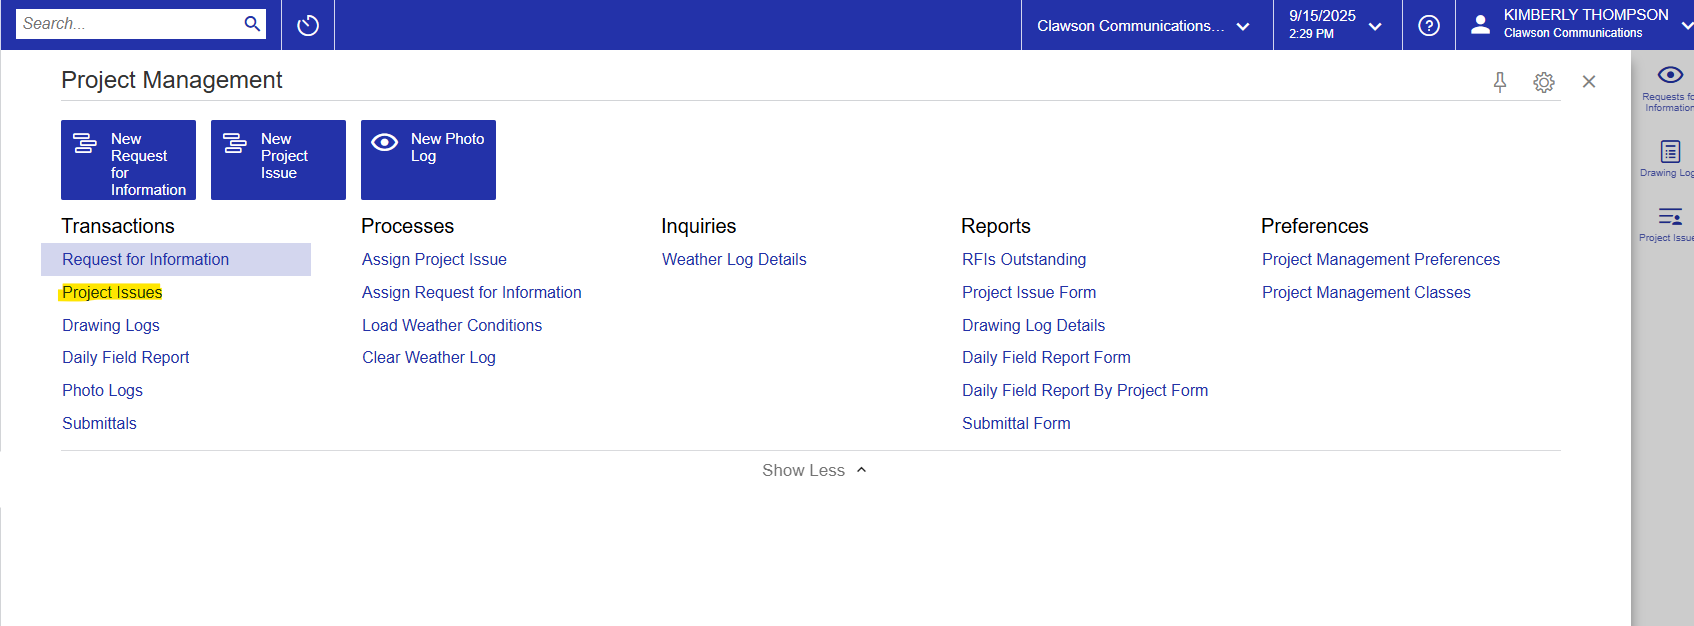Open workspace settings gear icon

click(x=1544, y=82)
